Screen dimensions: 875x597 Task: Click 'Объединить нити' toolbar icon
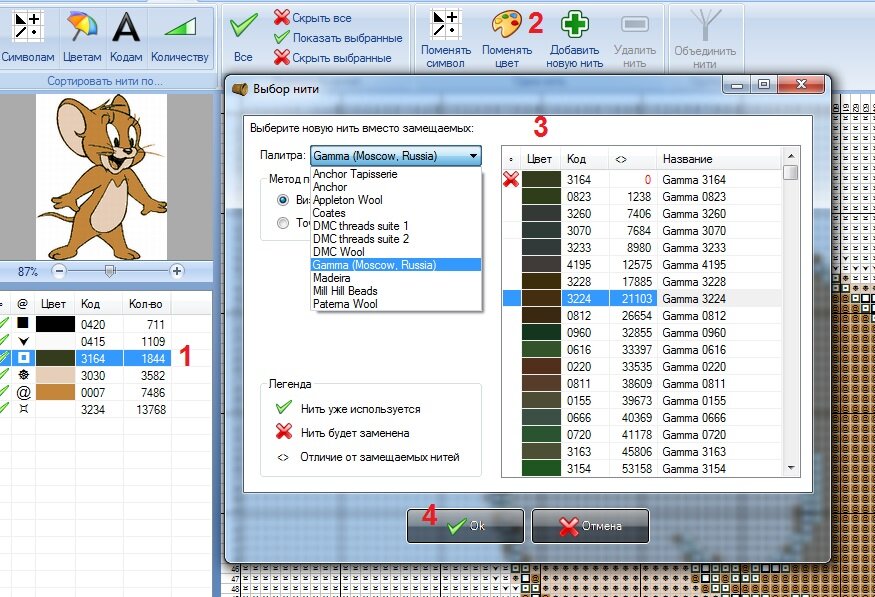tap(705, 25)
